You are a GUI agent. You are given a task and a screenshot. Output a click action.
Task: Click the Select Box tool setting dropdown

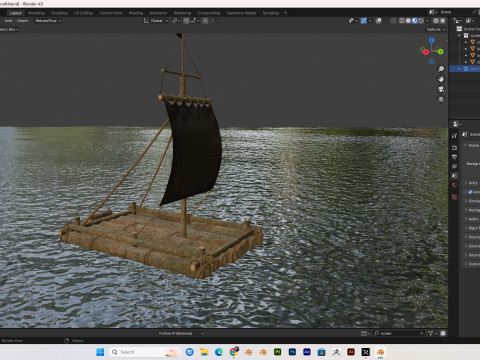pos(9,29)
